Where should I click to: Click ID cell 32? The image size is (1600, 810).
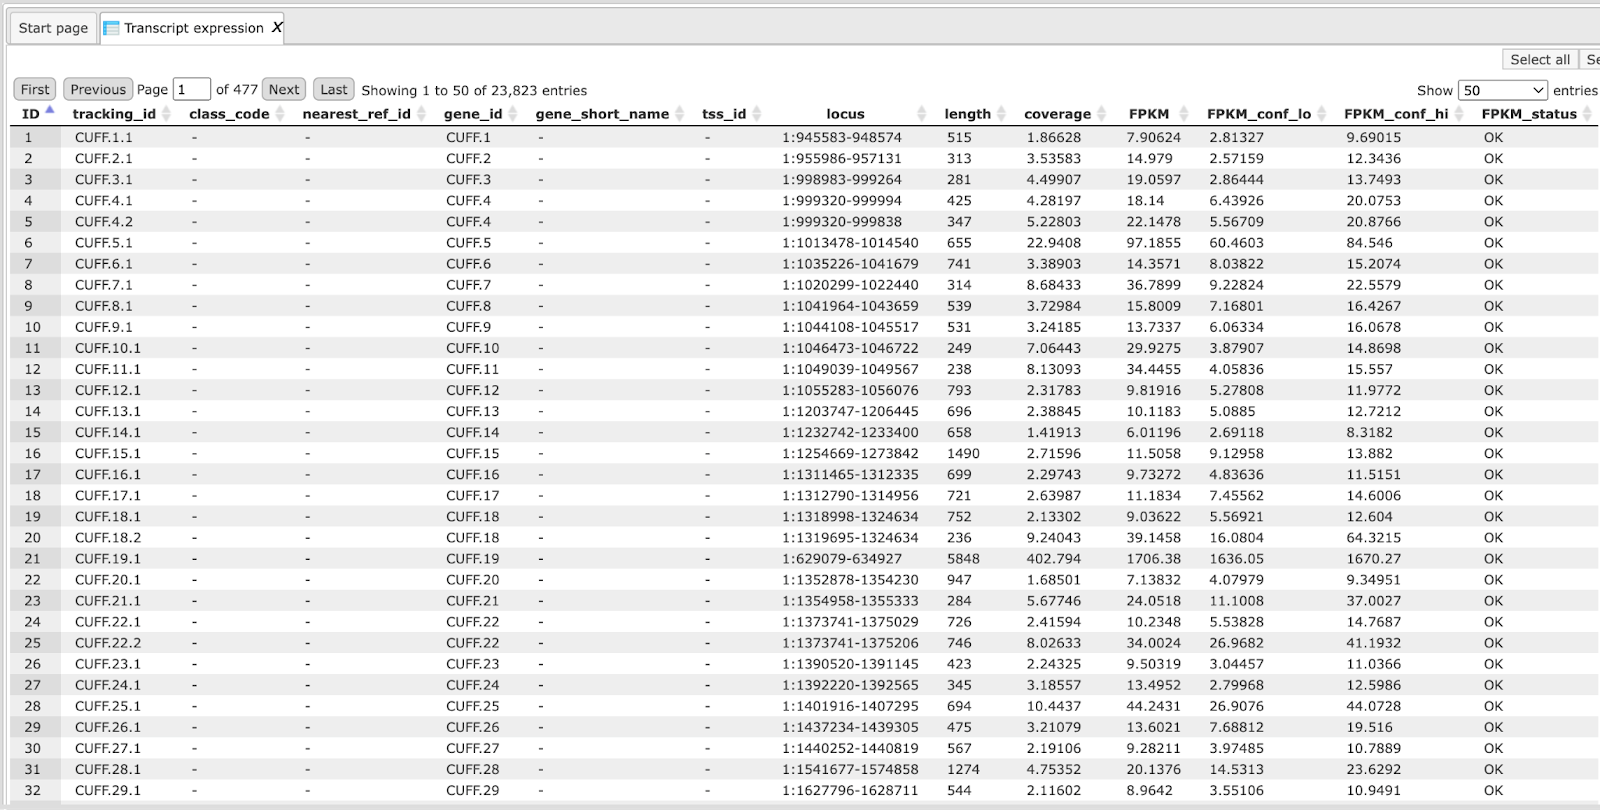point(33,791)
